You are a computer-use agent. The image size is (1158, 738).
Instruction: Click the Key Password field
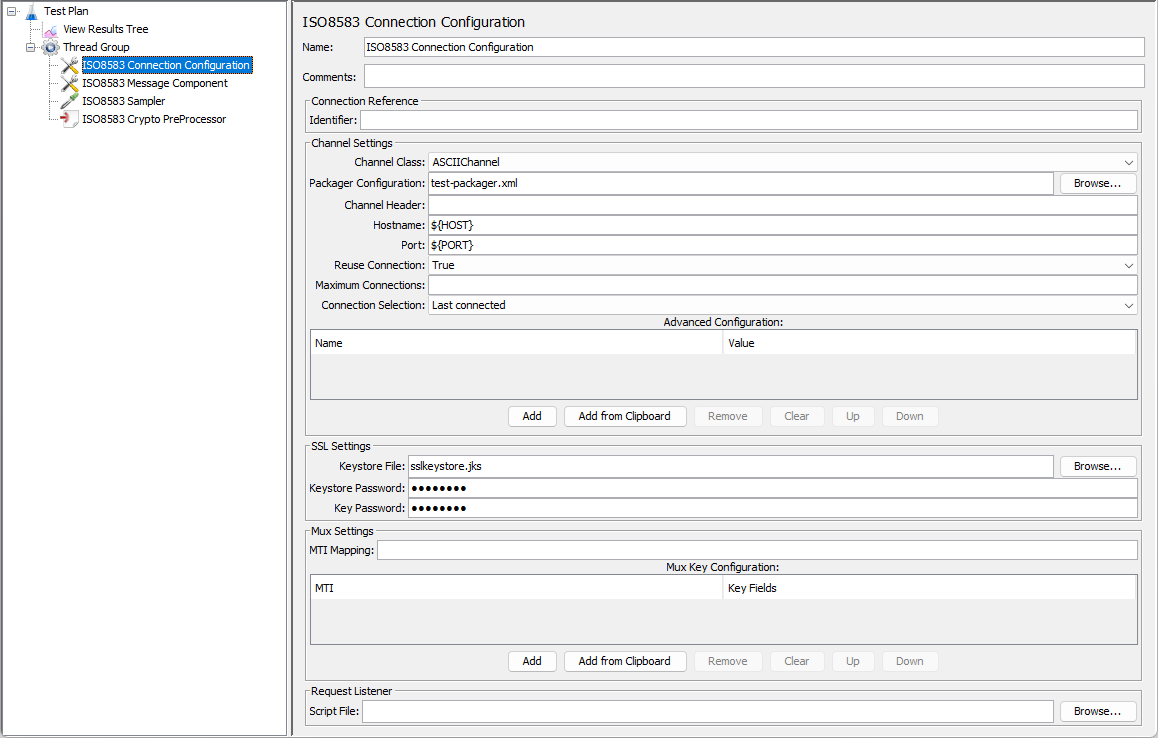pyautogui.click(x=772, y=508)
